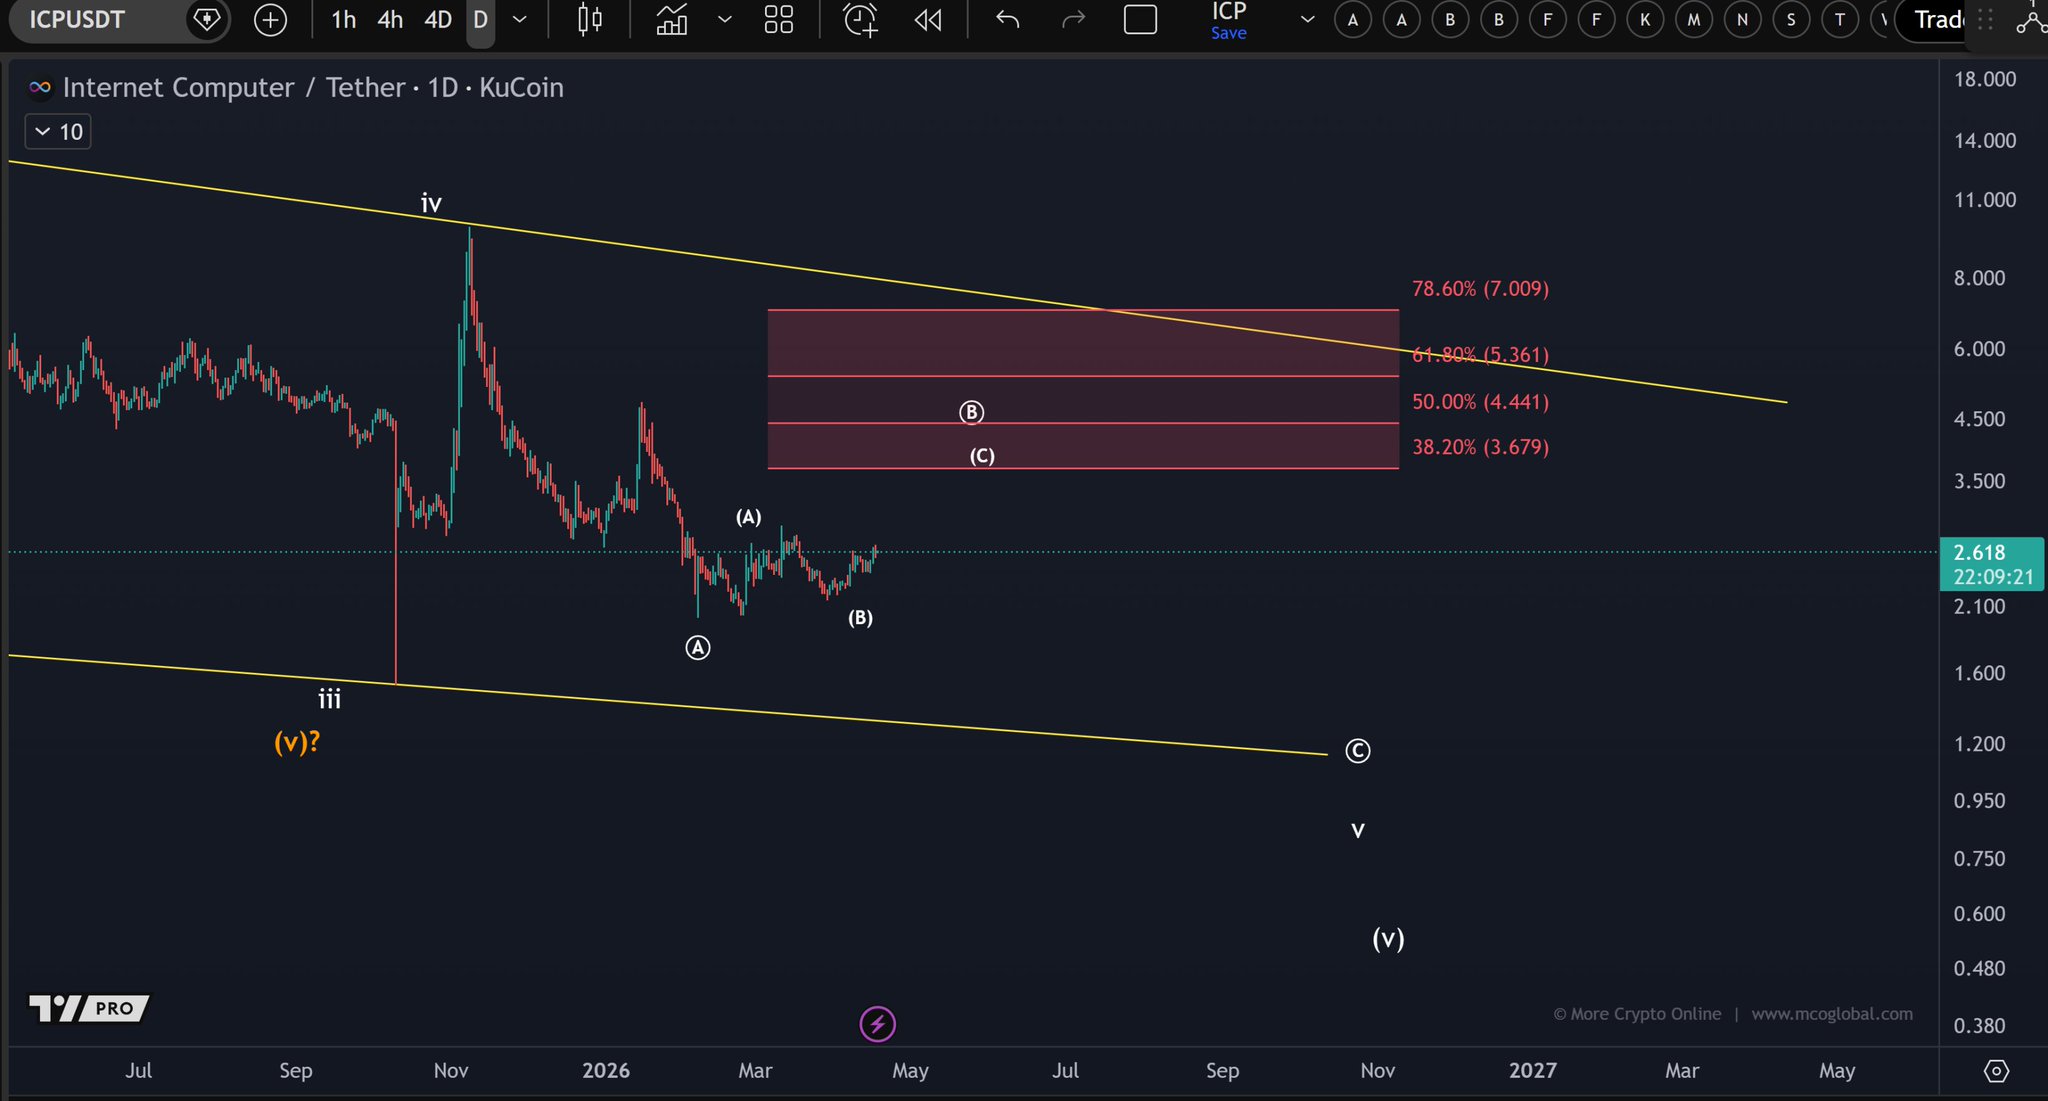Image resolution: width=2048 pixels, height=1101 pixels.
Task: Switch to the 1h timeframe
Action: pyautogui.click(x=343, y=19)
